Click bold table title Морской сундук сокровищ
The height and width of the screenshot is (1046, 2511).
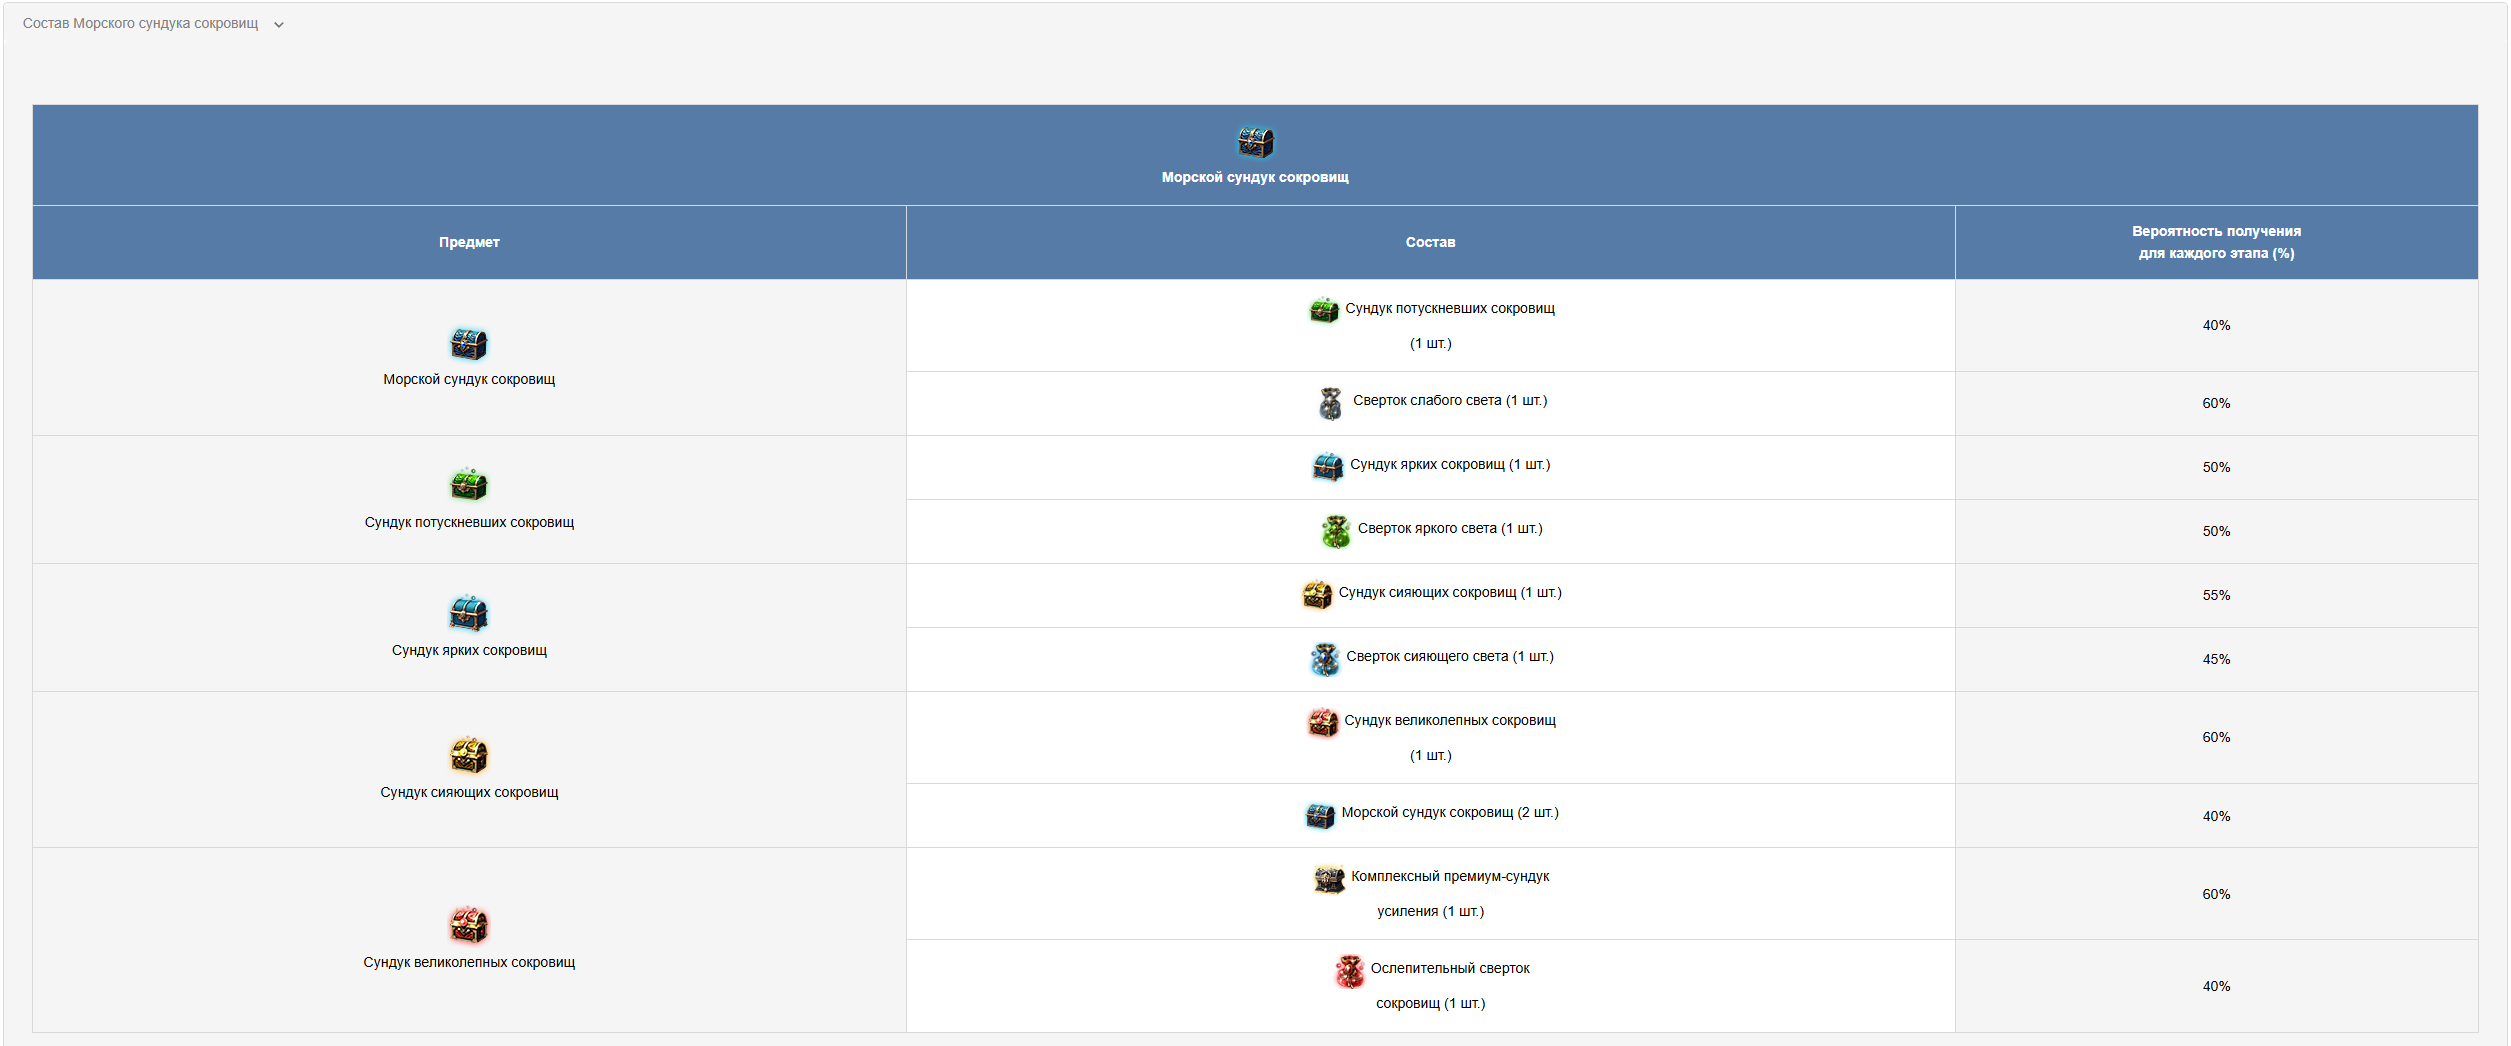[1255, 177]
